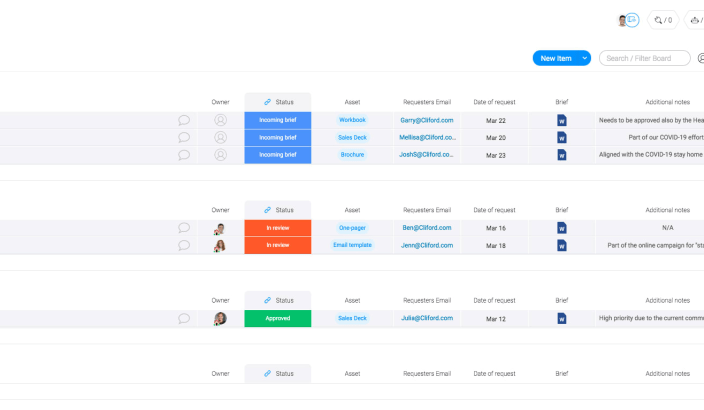Click note 'Needs to be approved also'
The width and height of the screenshot is (704, 410).
click(x=651, y=120)
